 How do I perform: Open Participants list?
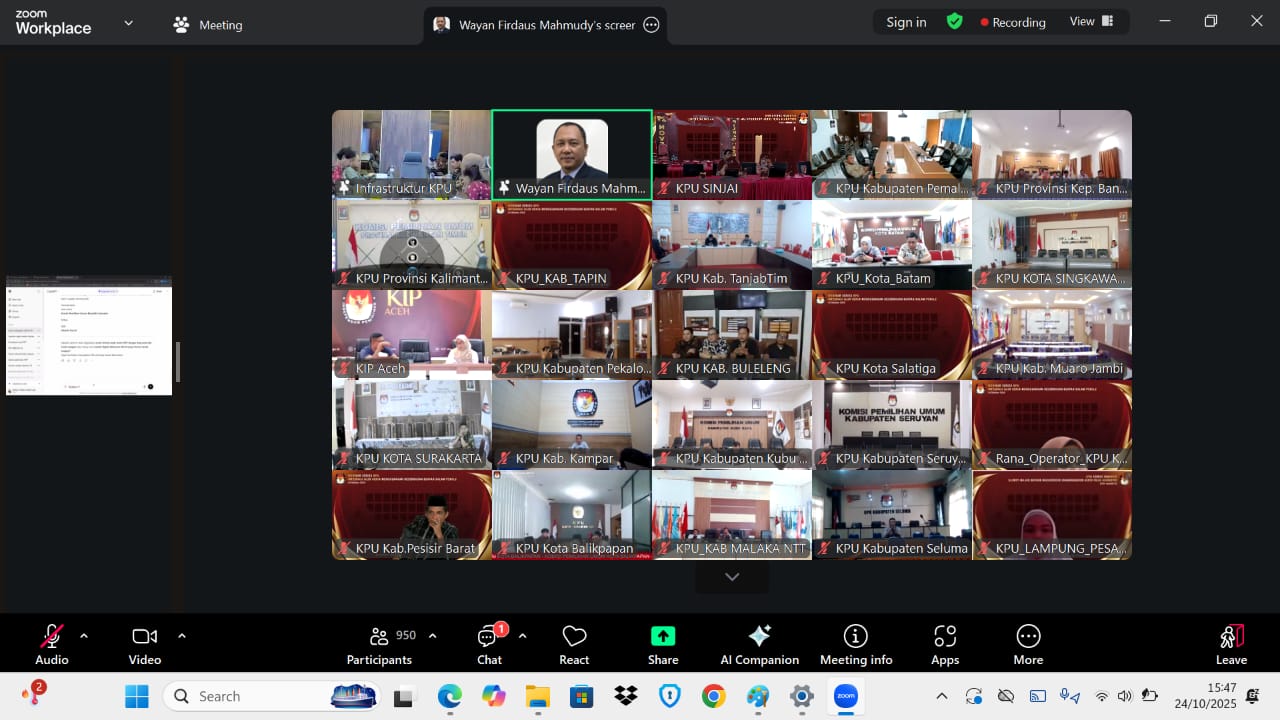coord(380,644)
